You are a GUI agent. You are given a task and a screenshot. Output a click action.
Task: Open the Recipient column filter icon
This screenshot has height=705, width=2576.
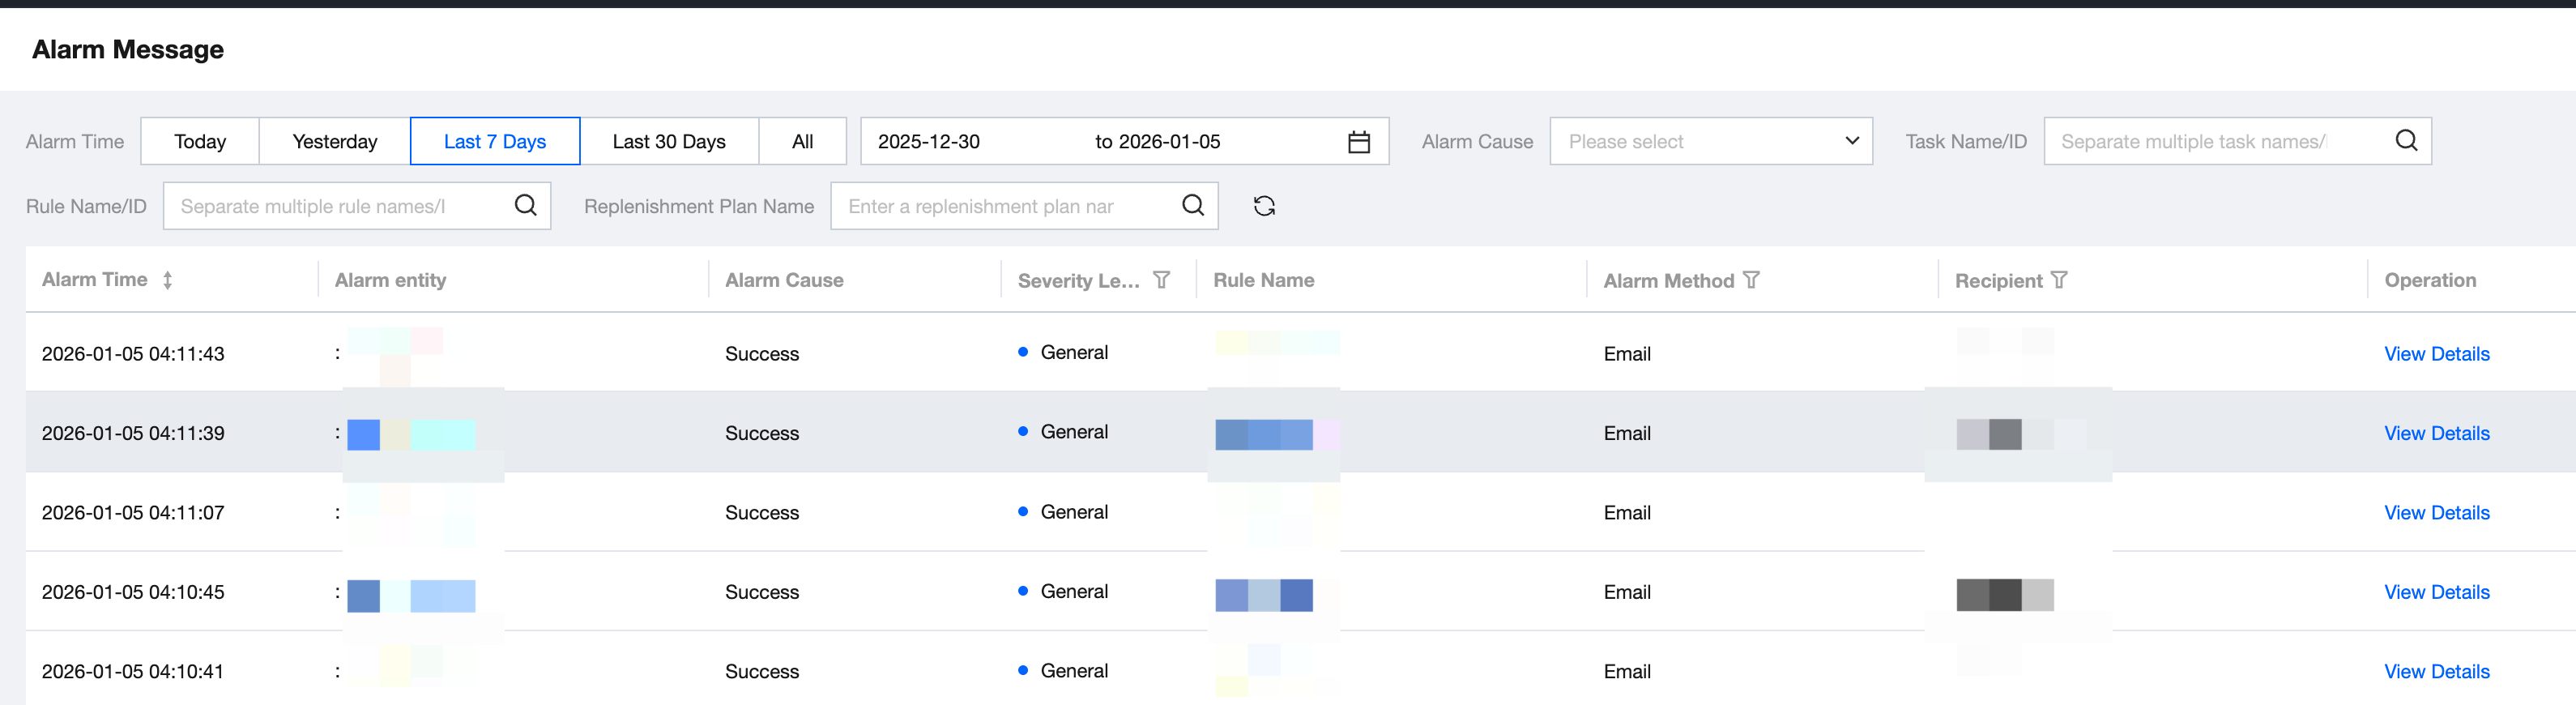tap(2058, 280)
